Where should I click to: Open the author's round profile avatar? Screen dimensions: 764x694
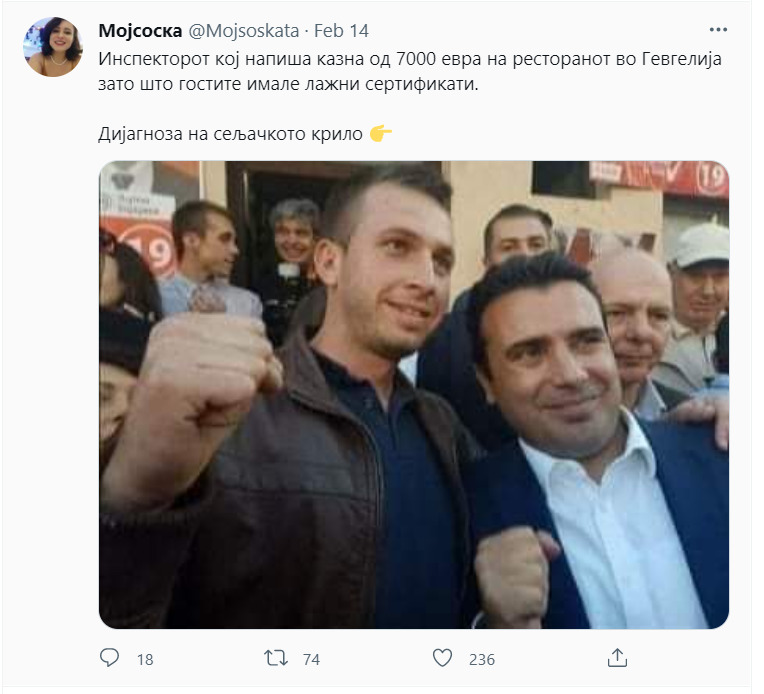53,47
